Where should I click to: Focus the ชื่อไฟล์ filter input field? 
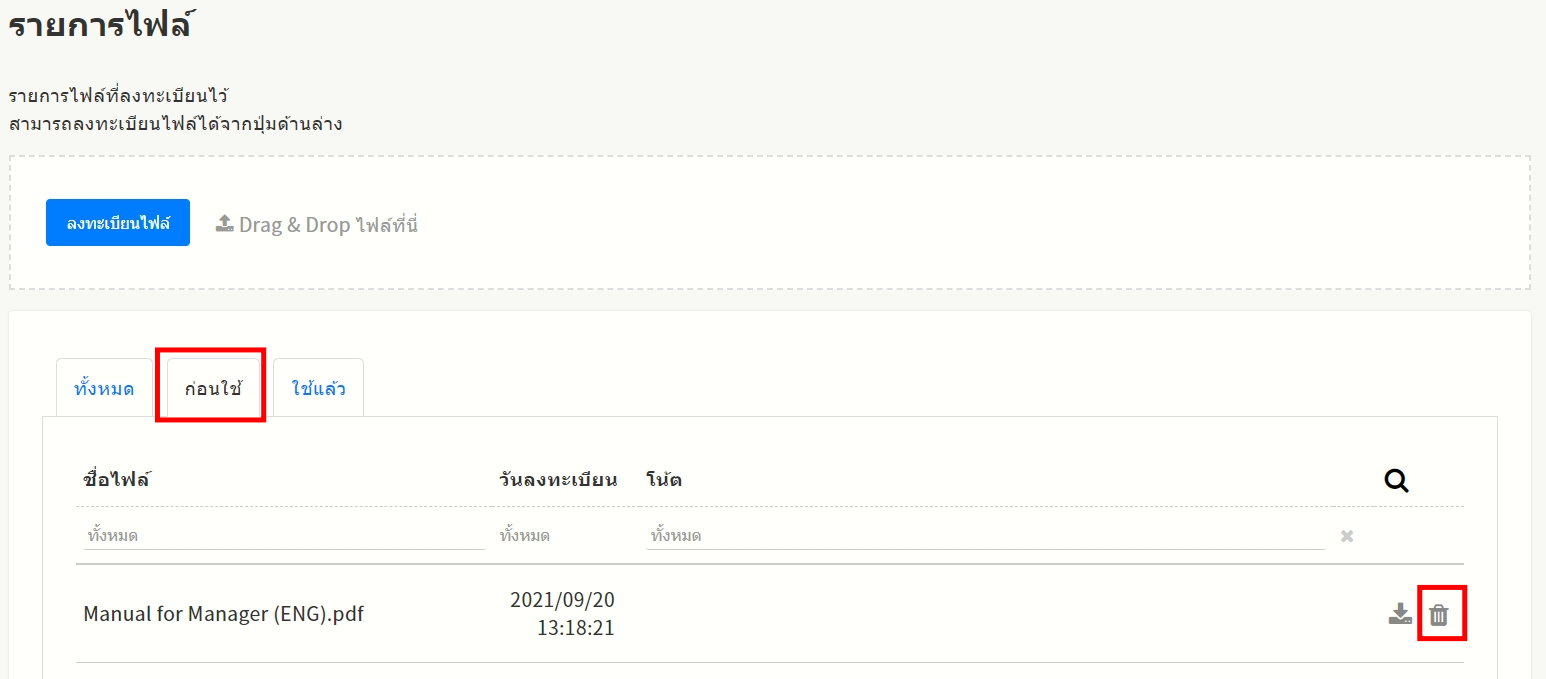[x=284, y=536]
